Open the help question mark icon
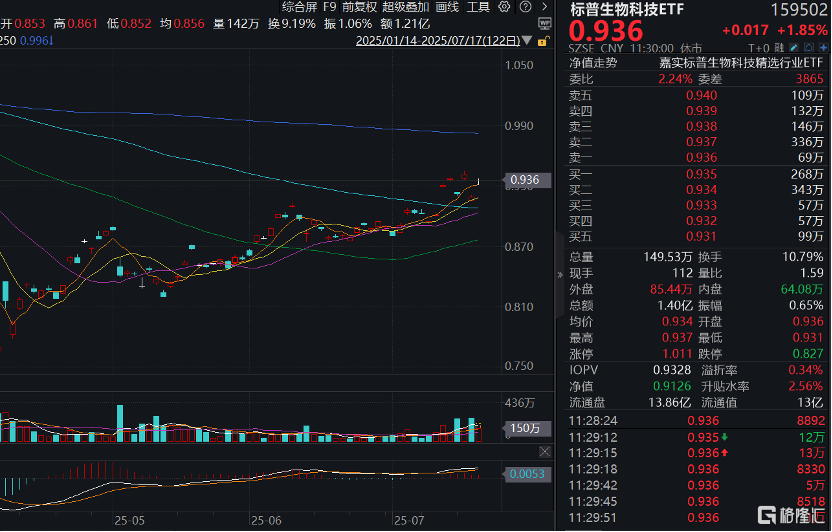The image size is (832, 532). 525,7
